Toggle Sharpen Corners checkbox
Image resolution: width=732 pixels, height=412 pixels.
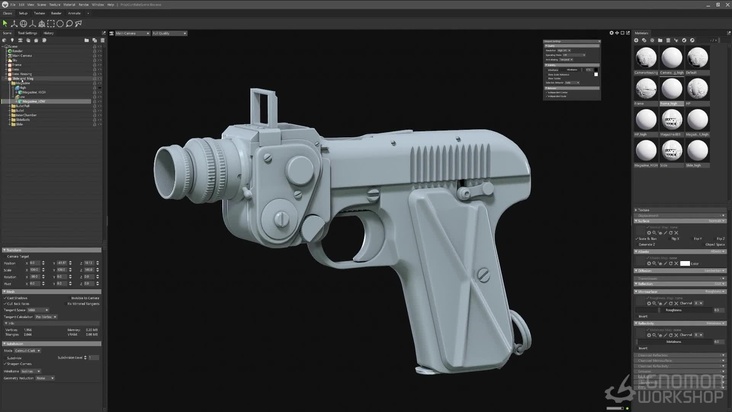(x=7, y=362)
